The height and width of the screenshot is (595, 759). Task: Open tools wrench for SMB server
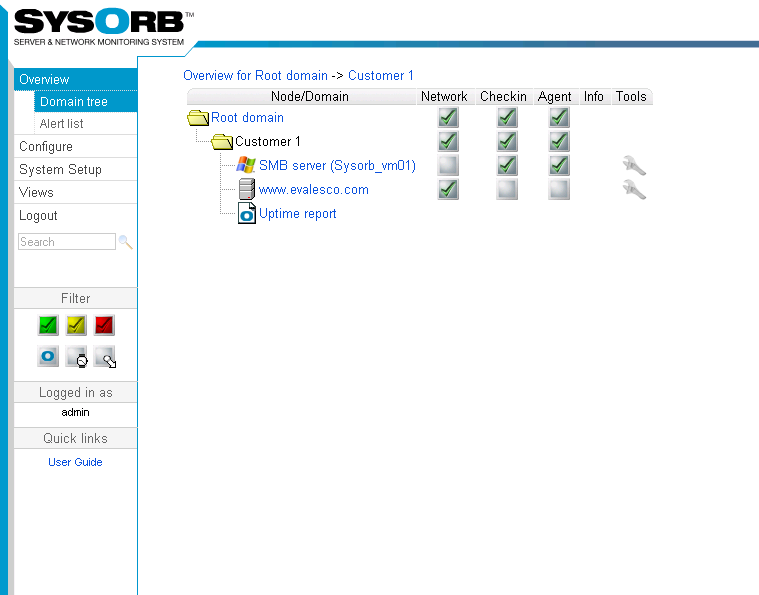pos(634,166)
